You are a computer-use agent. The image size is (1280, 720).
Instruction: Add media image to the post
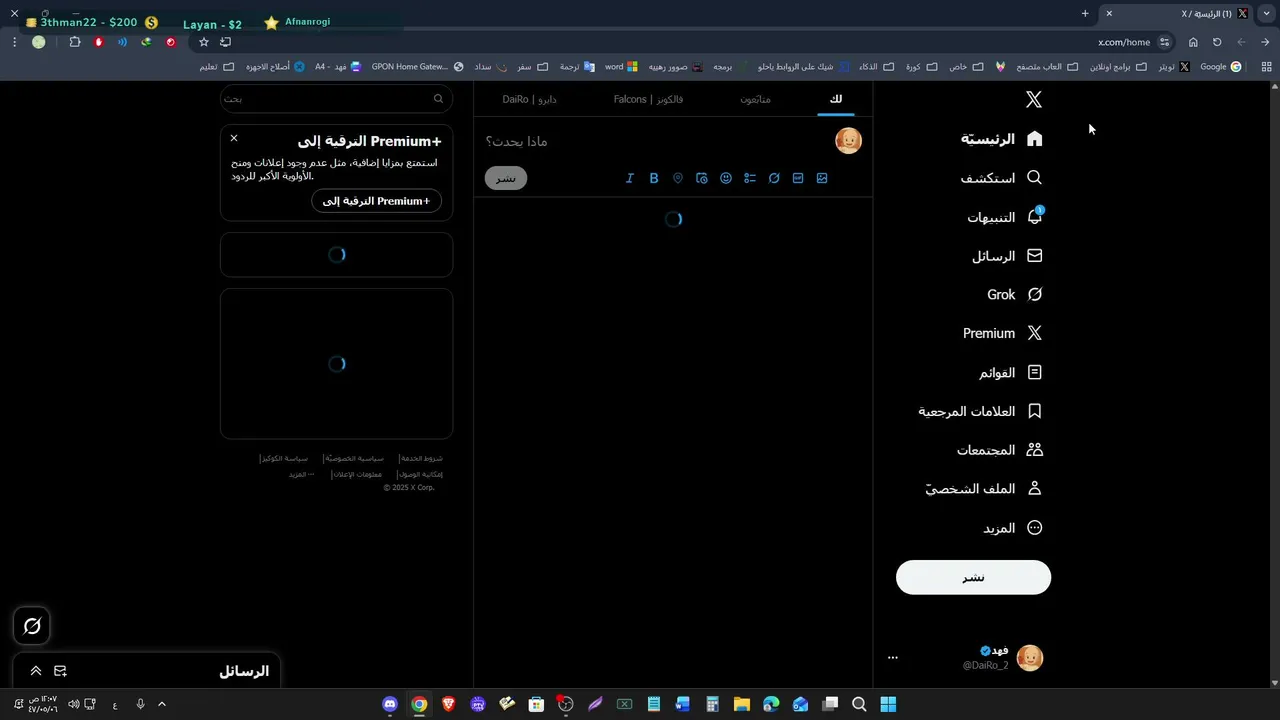tap(822, 178)
